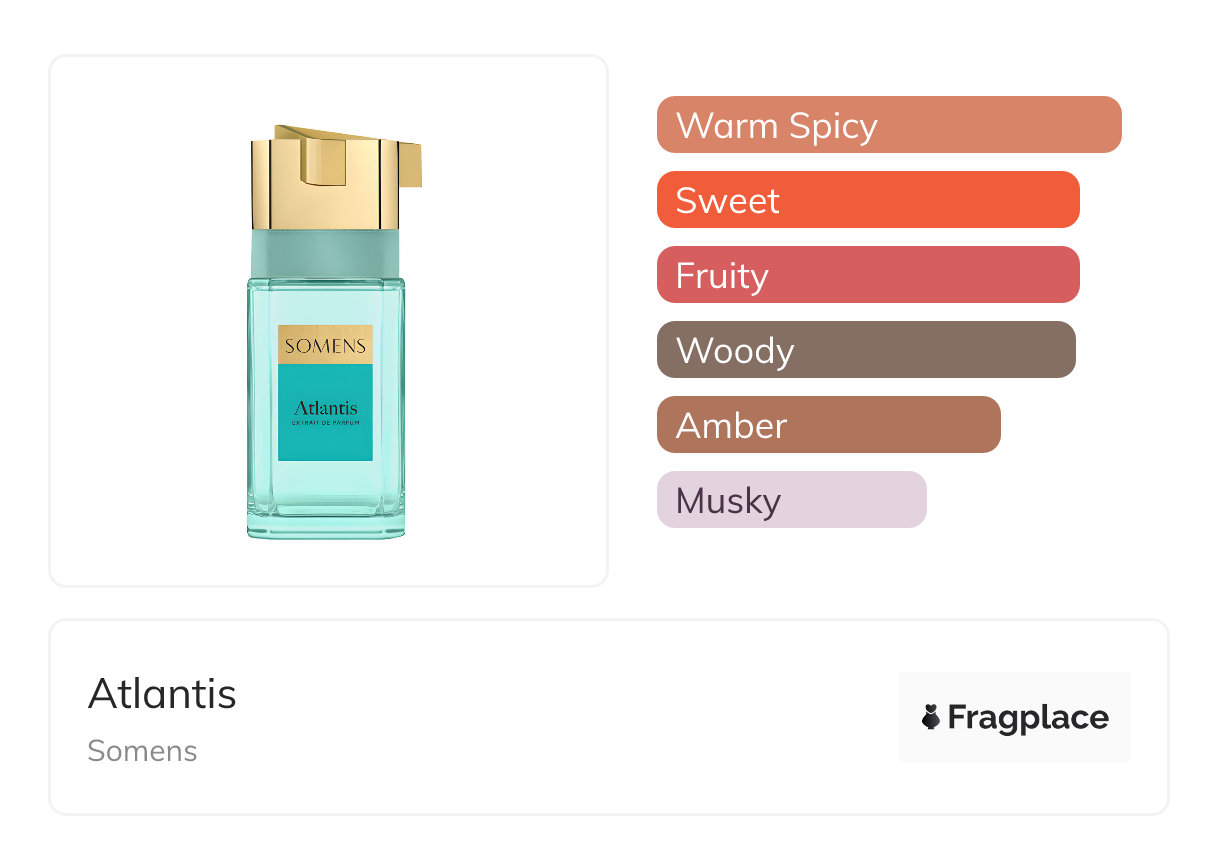Click the Fragplace perfume bottle logo icon
Screen dimensions: 1218x864
coord(931,717)
